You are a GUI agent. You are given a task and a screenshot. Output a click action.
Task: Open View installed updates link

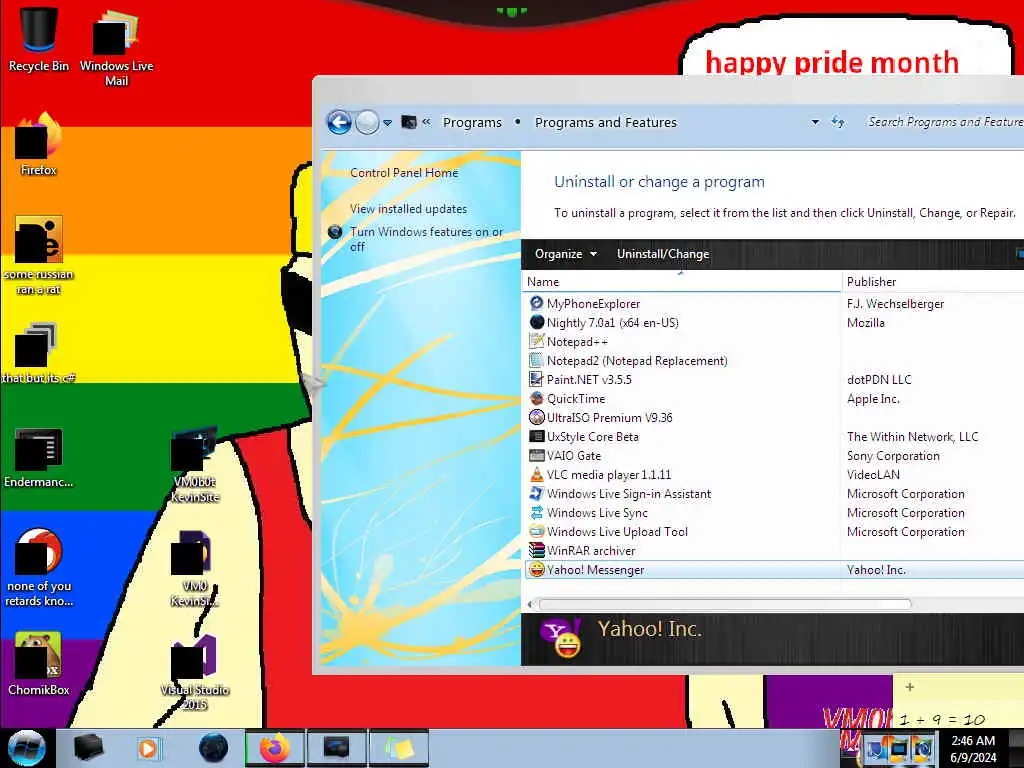[x=408, y=208]
